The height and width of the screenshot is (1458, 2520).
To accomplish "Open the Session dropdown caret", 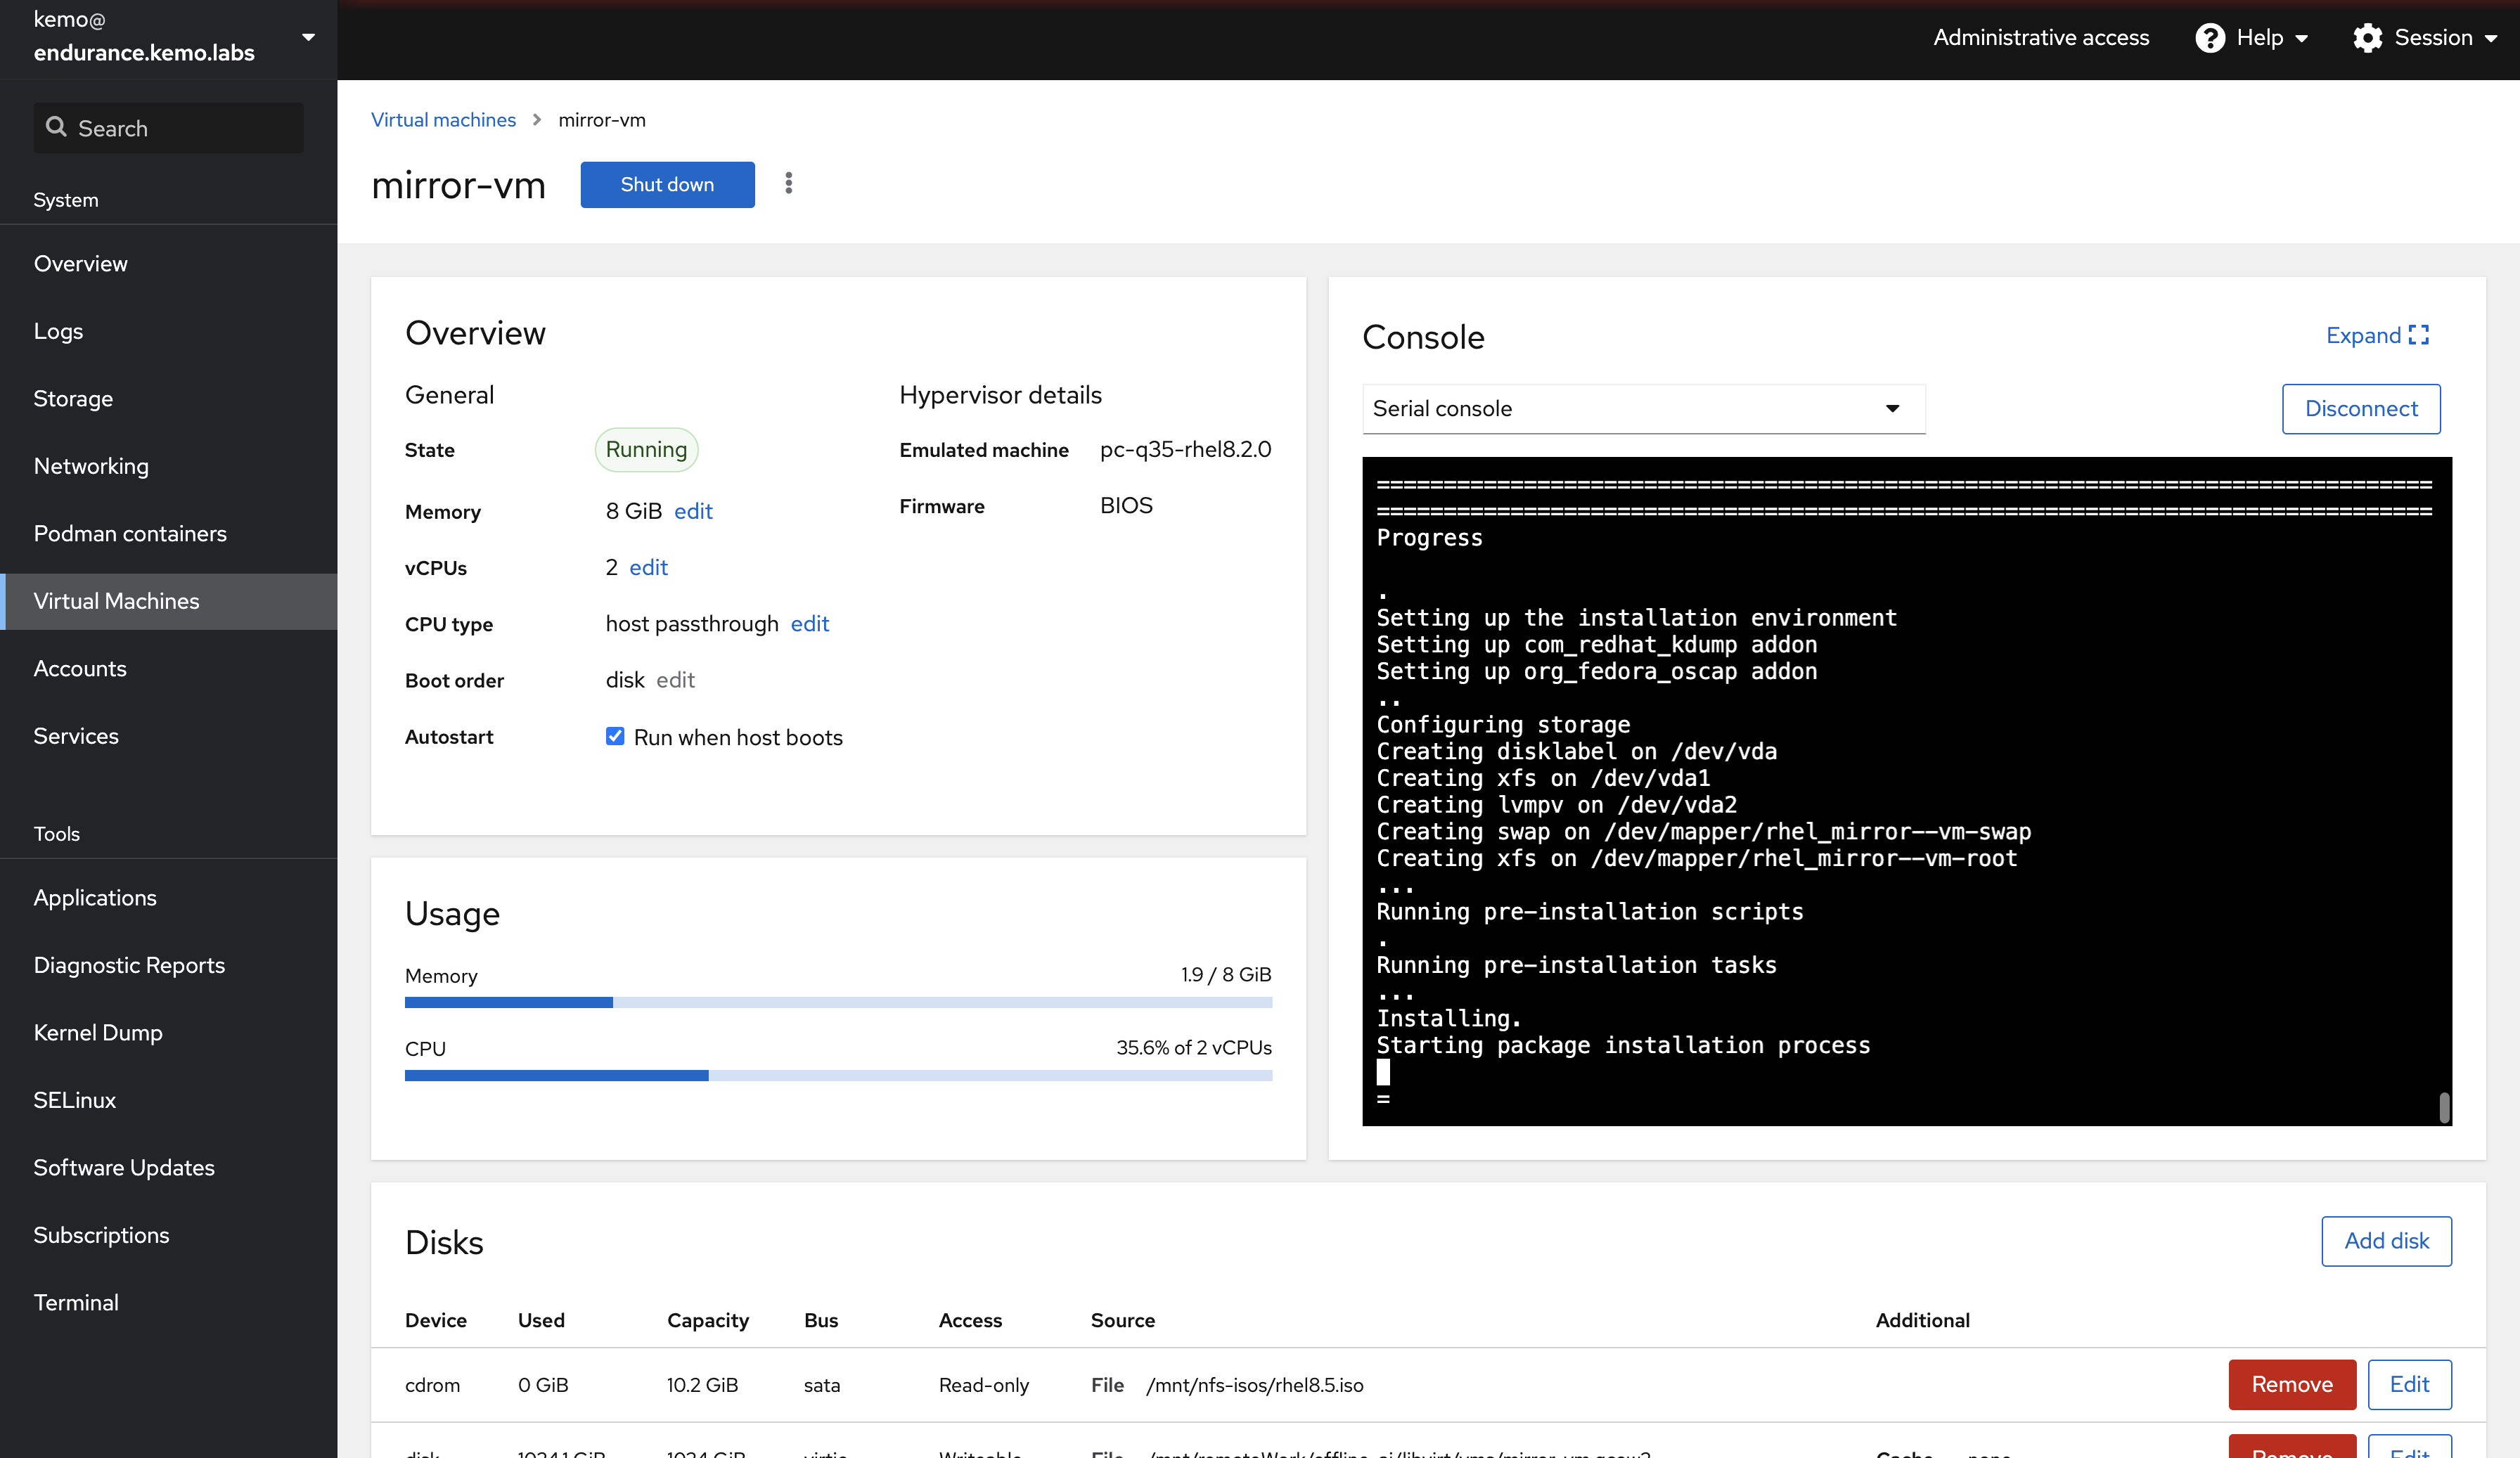I will coord(2491,38).
